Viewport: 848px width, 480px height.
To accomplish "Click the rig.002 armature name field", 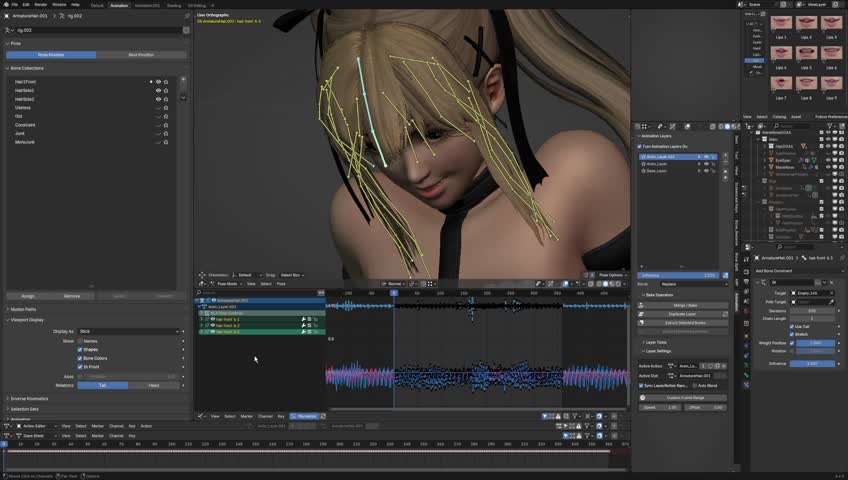I will tap(96, 30).
